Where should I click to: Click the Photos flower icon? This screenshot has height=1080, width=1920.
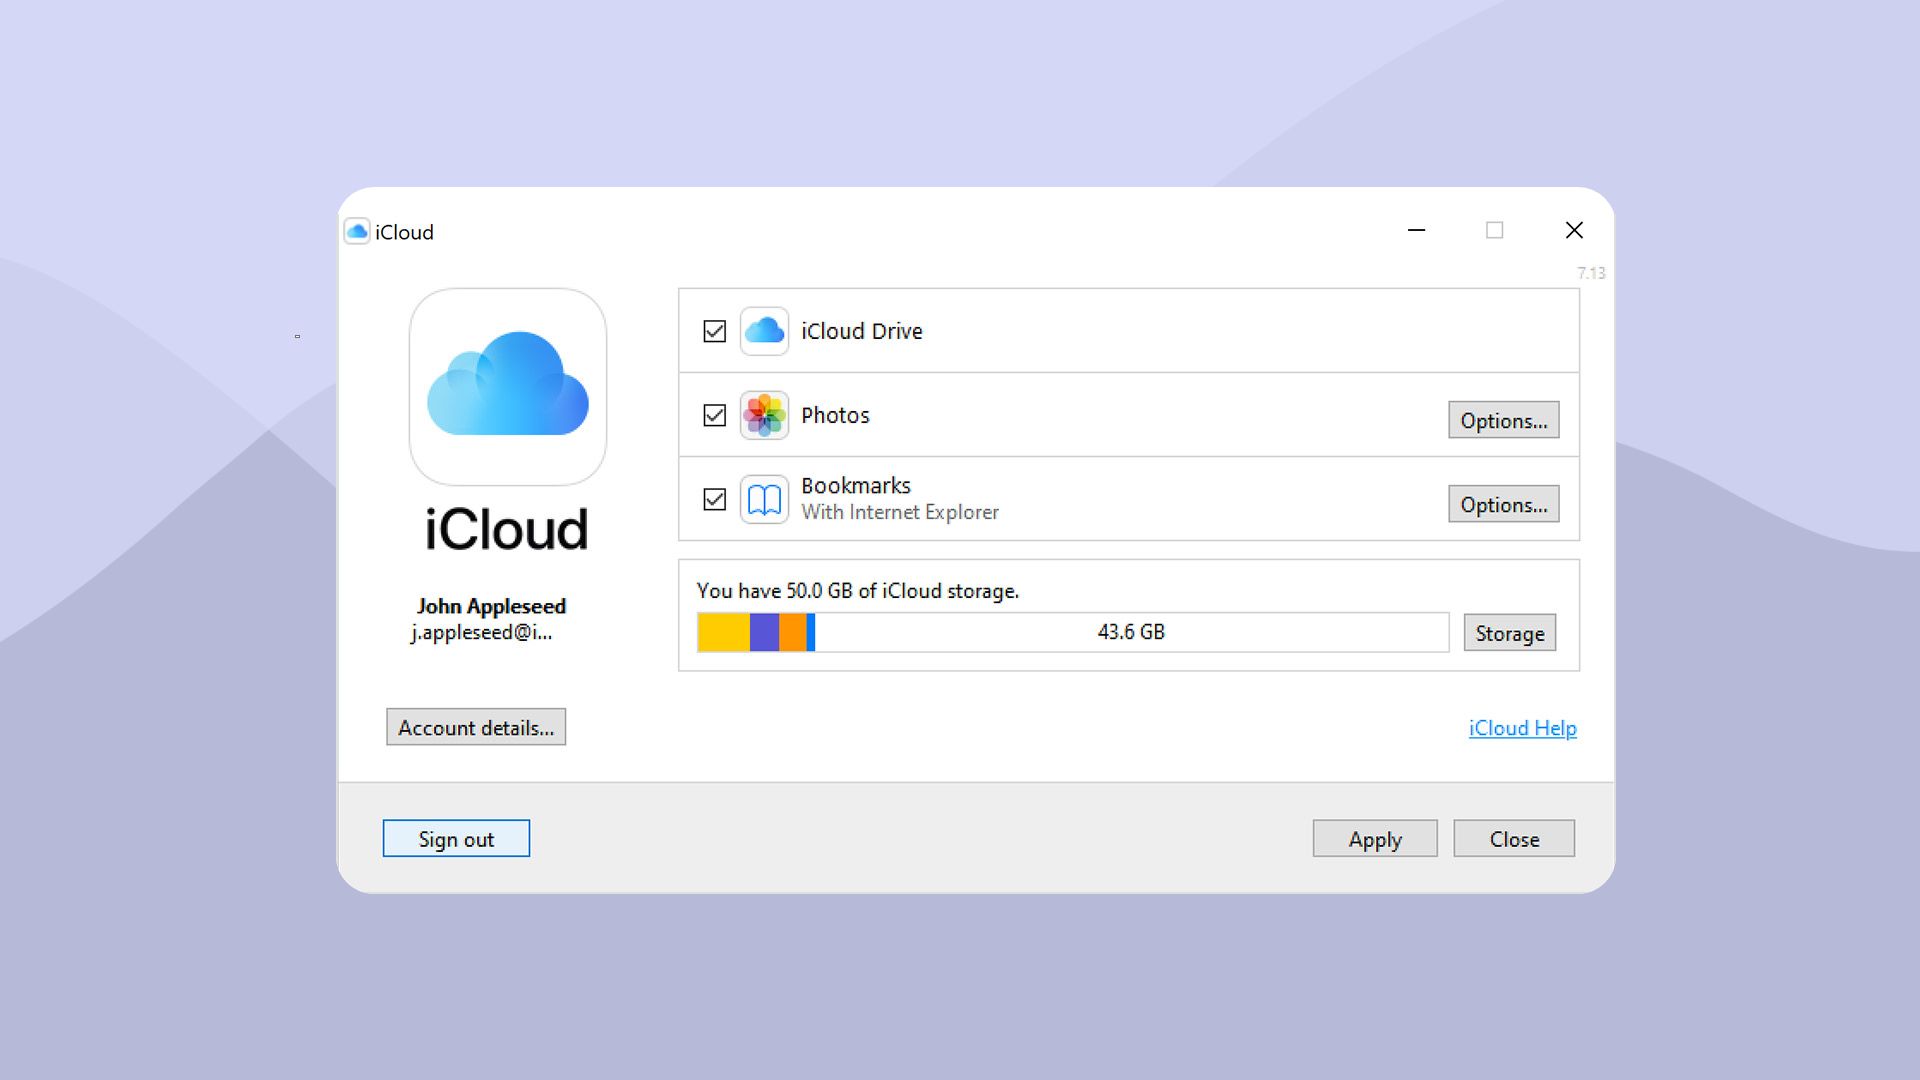764,415
